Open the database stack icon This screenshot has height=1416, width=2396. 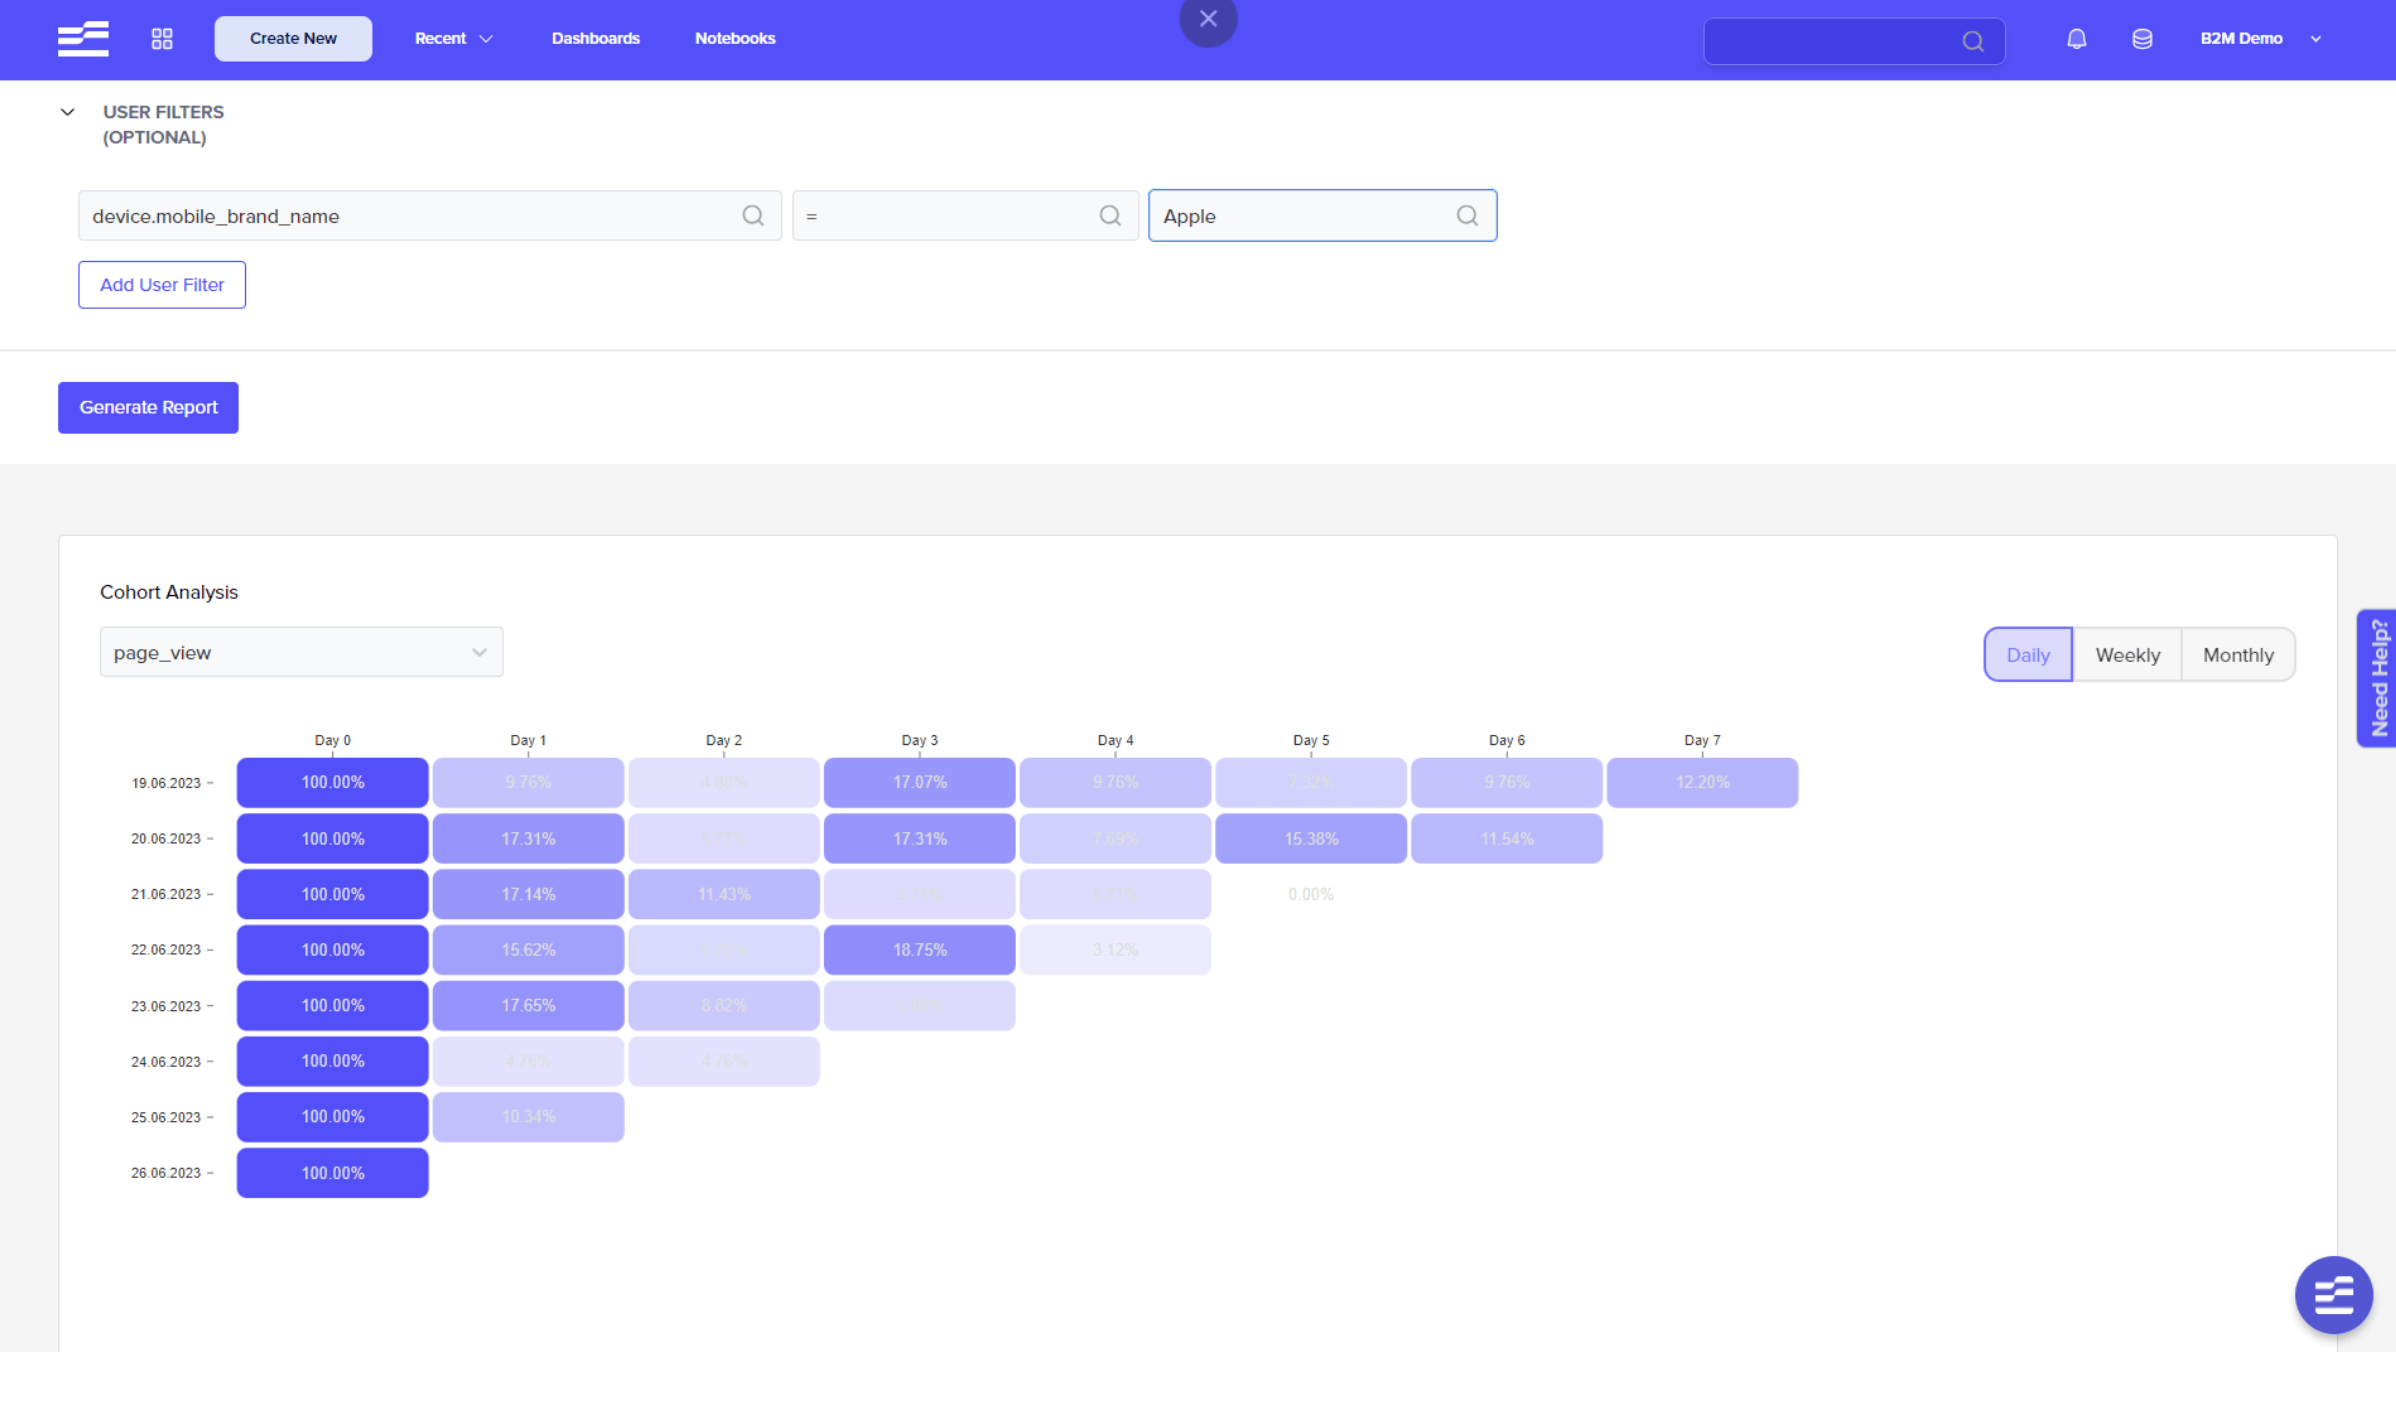(2141, 39)
